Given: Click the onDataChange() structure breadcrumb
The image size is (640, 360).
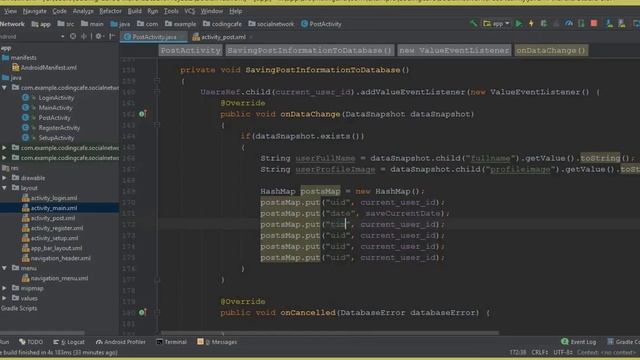Looking at the screenshot, I should [x=551, y=51].
